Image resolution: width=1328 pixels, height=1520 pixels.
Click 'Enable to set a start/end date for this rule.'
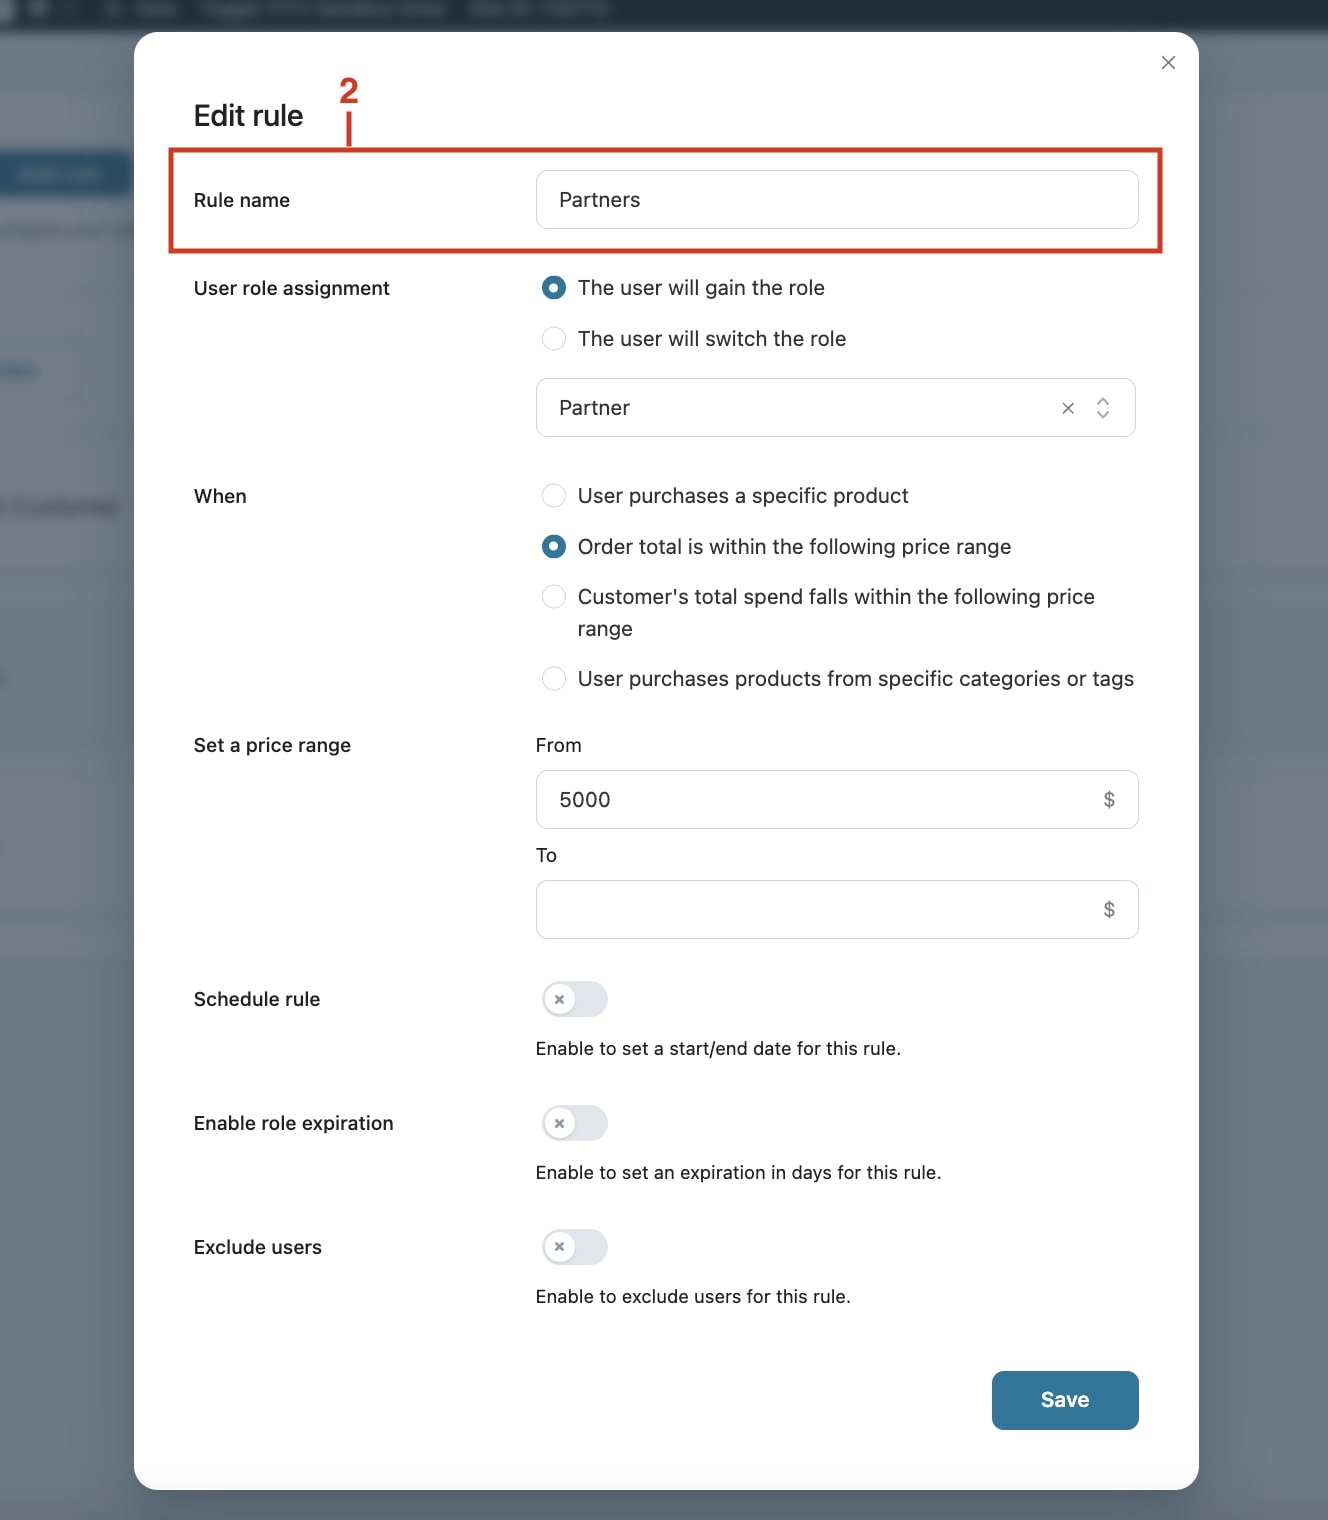click(718, 1049)
